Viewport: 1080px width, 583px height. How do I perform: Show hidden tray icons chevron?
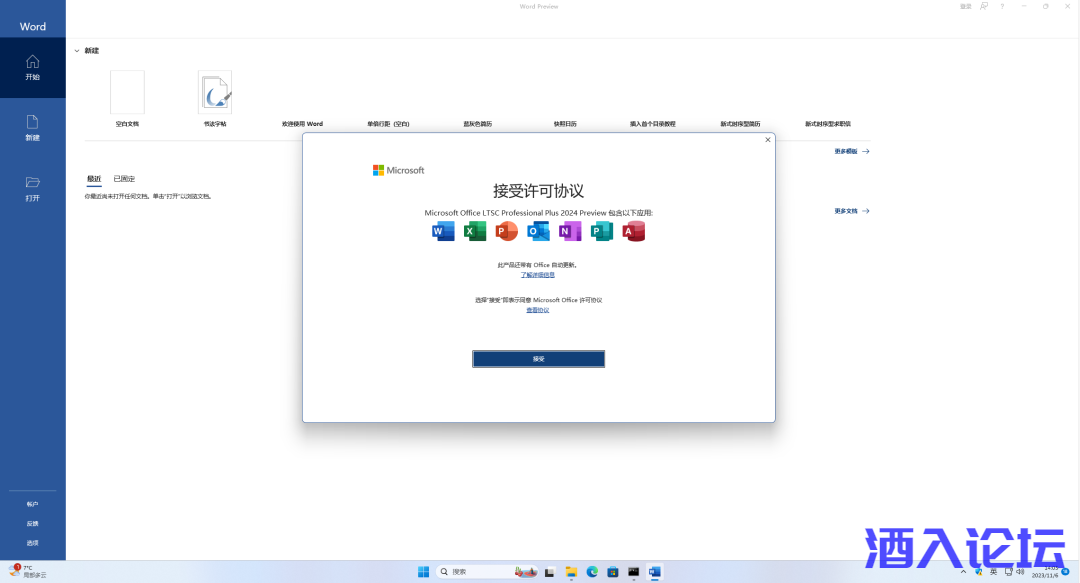click(x=963, y=572)
